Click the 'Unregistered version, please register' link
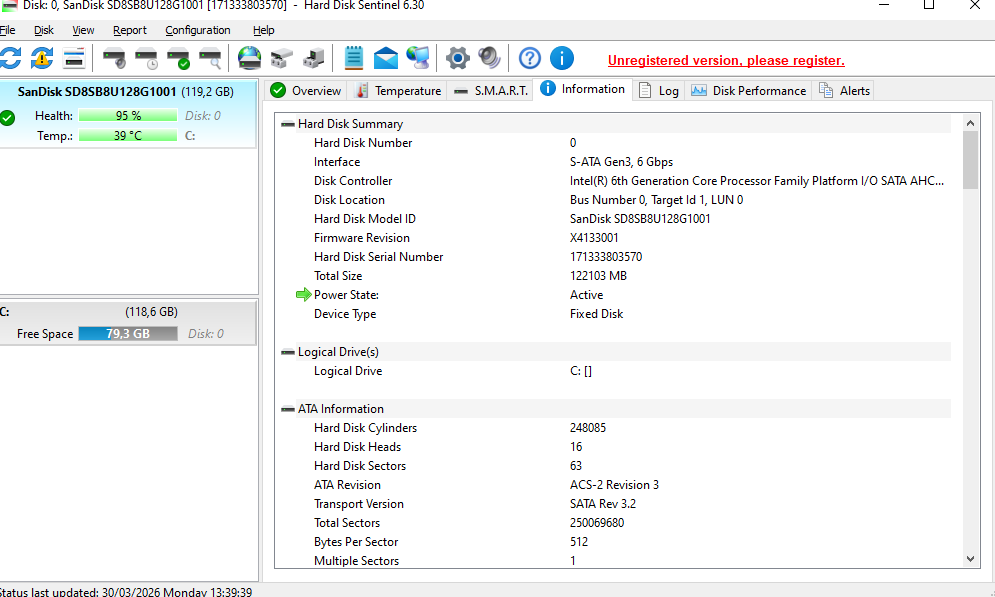Viewport: 995px width, 597px height. [x=726, y=60]
